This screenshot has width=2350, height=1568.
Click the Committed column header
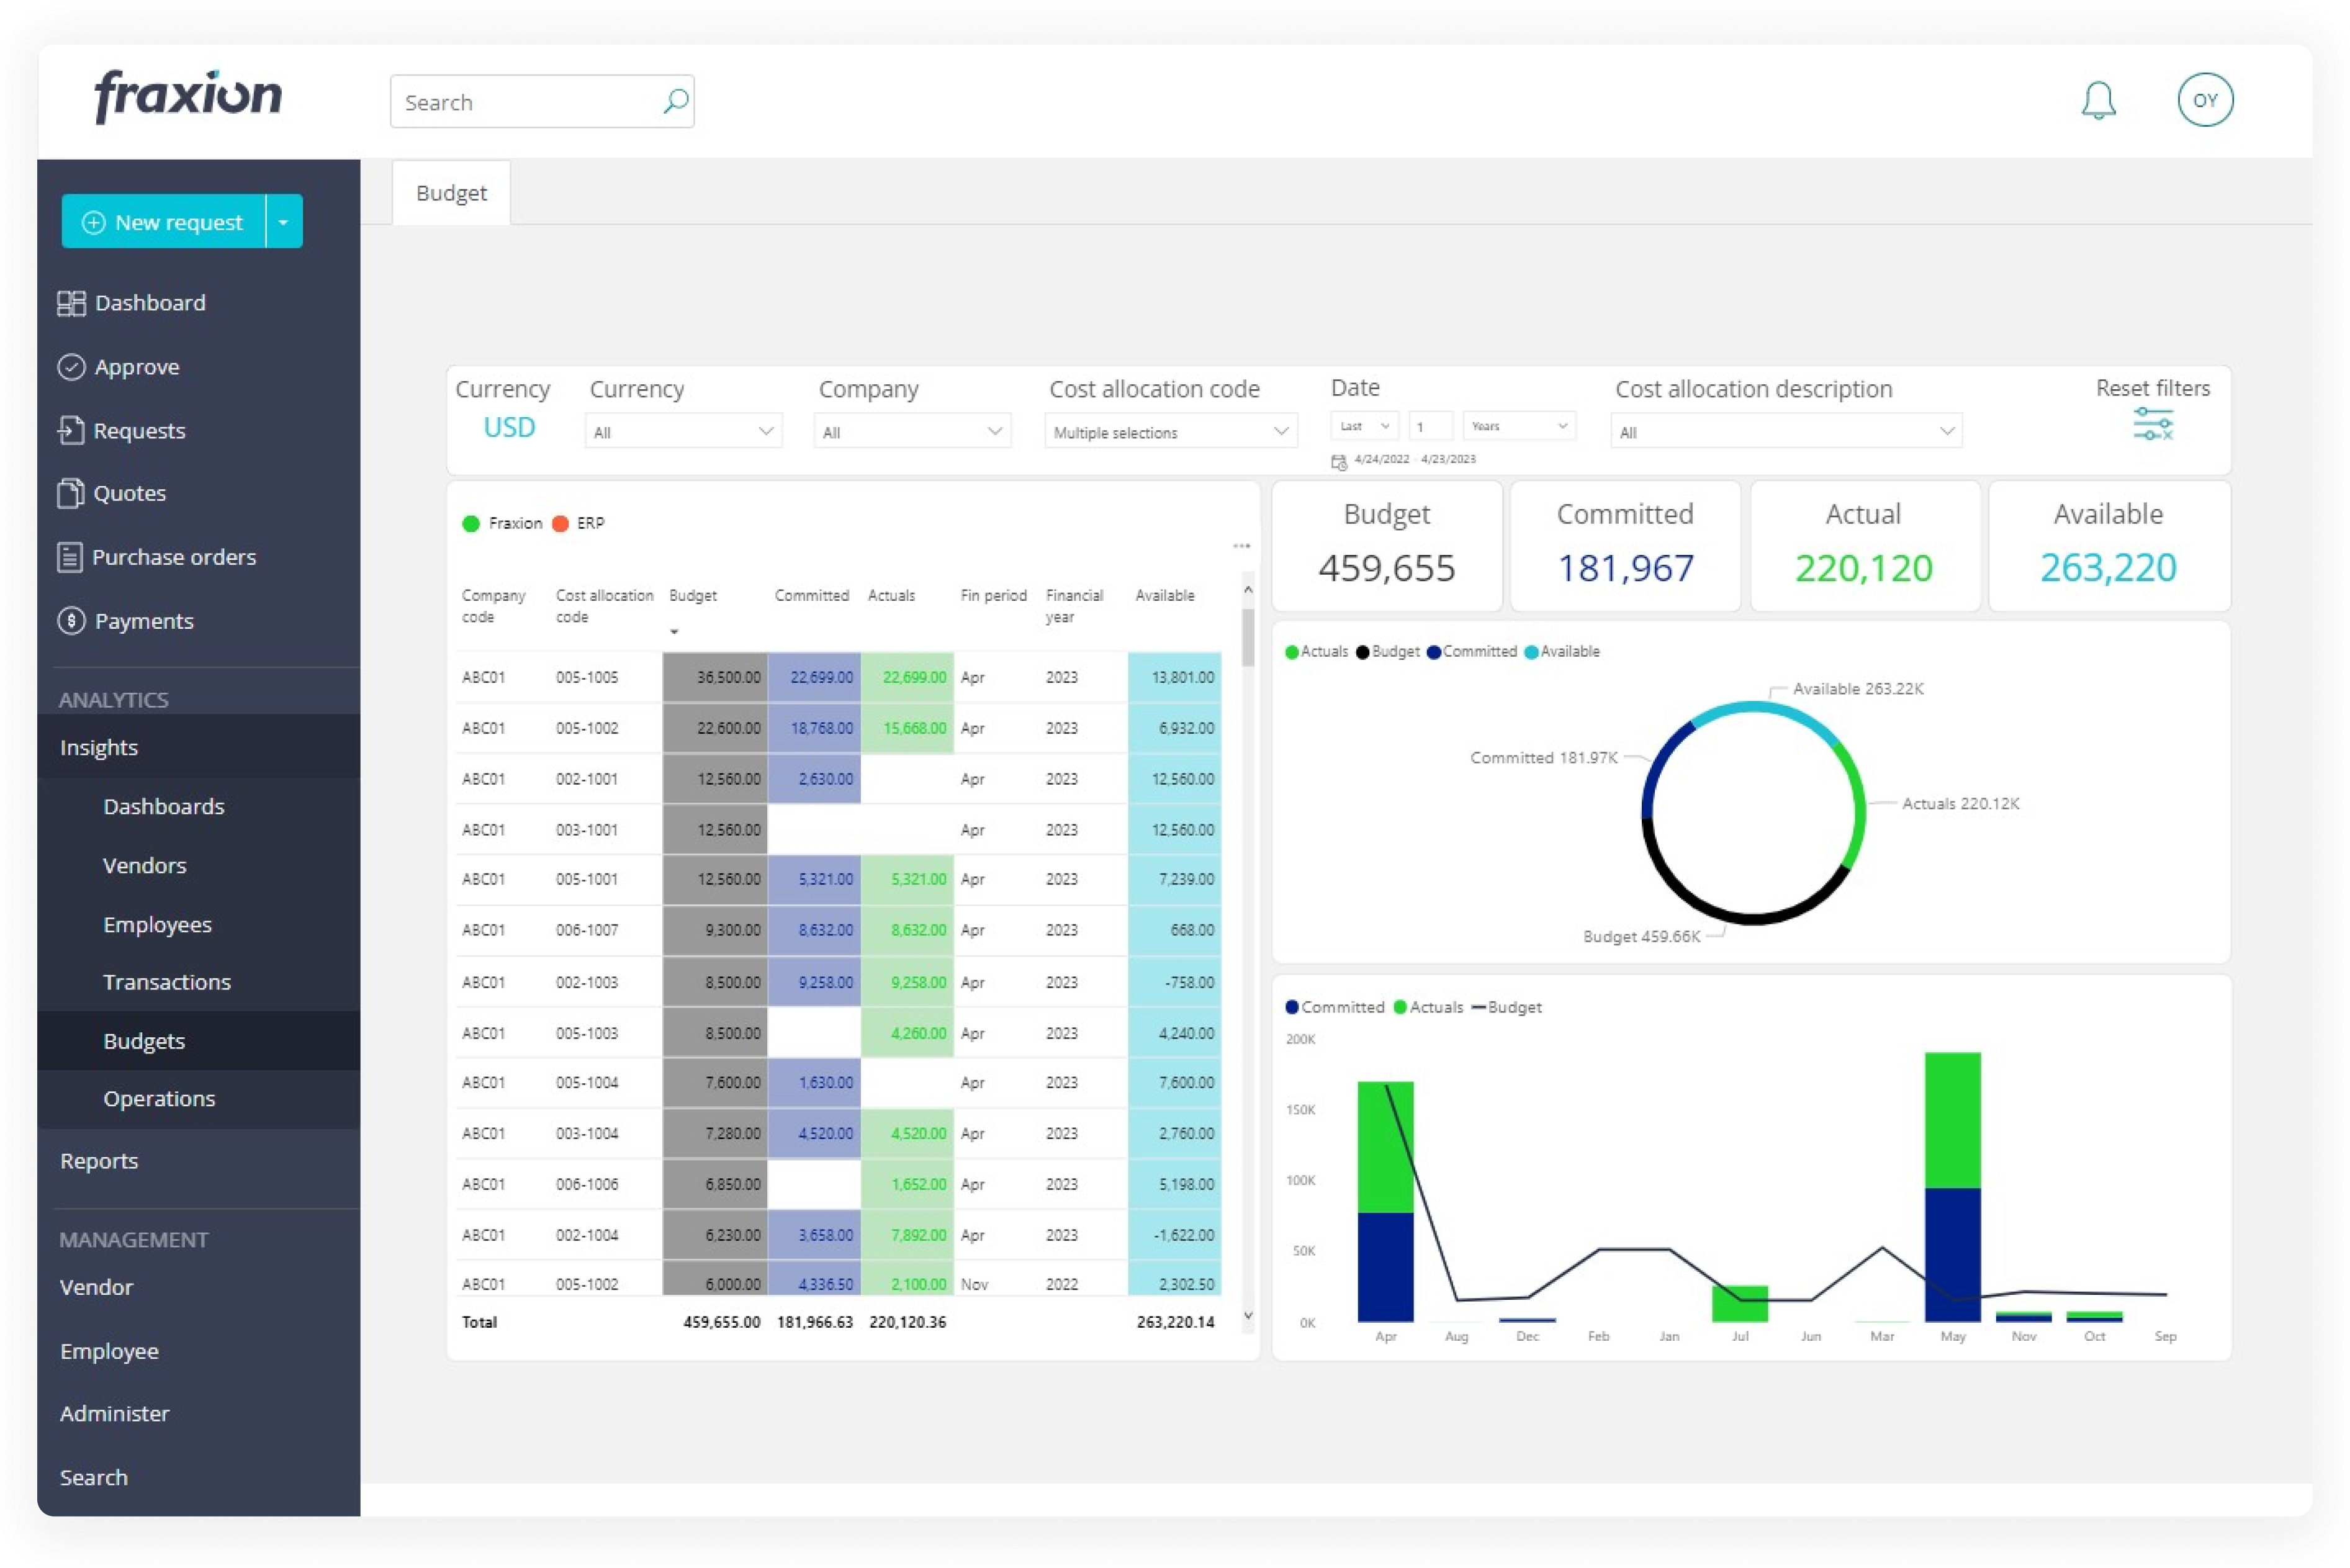(x=811, y=595)
